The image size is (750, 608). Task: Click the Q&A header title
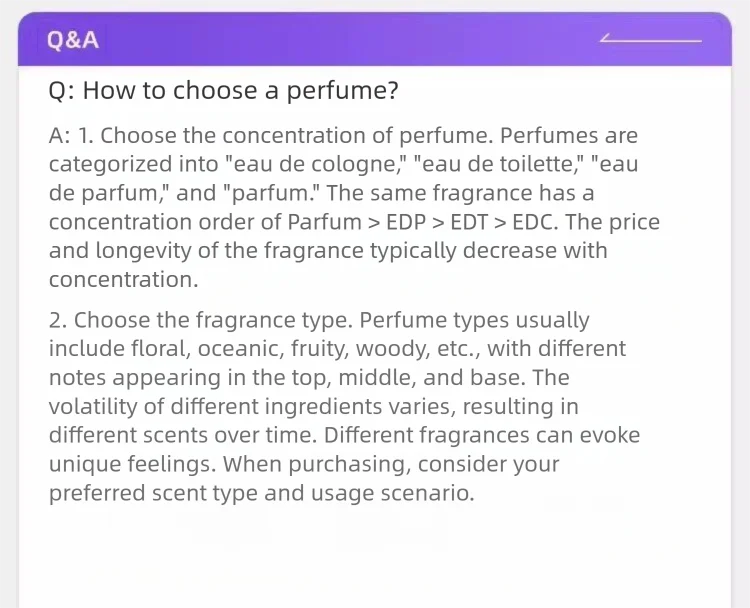coord(73,40)
